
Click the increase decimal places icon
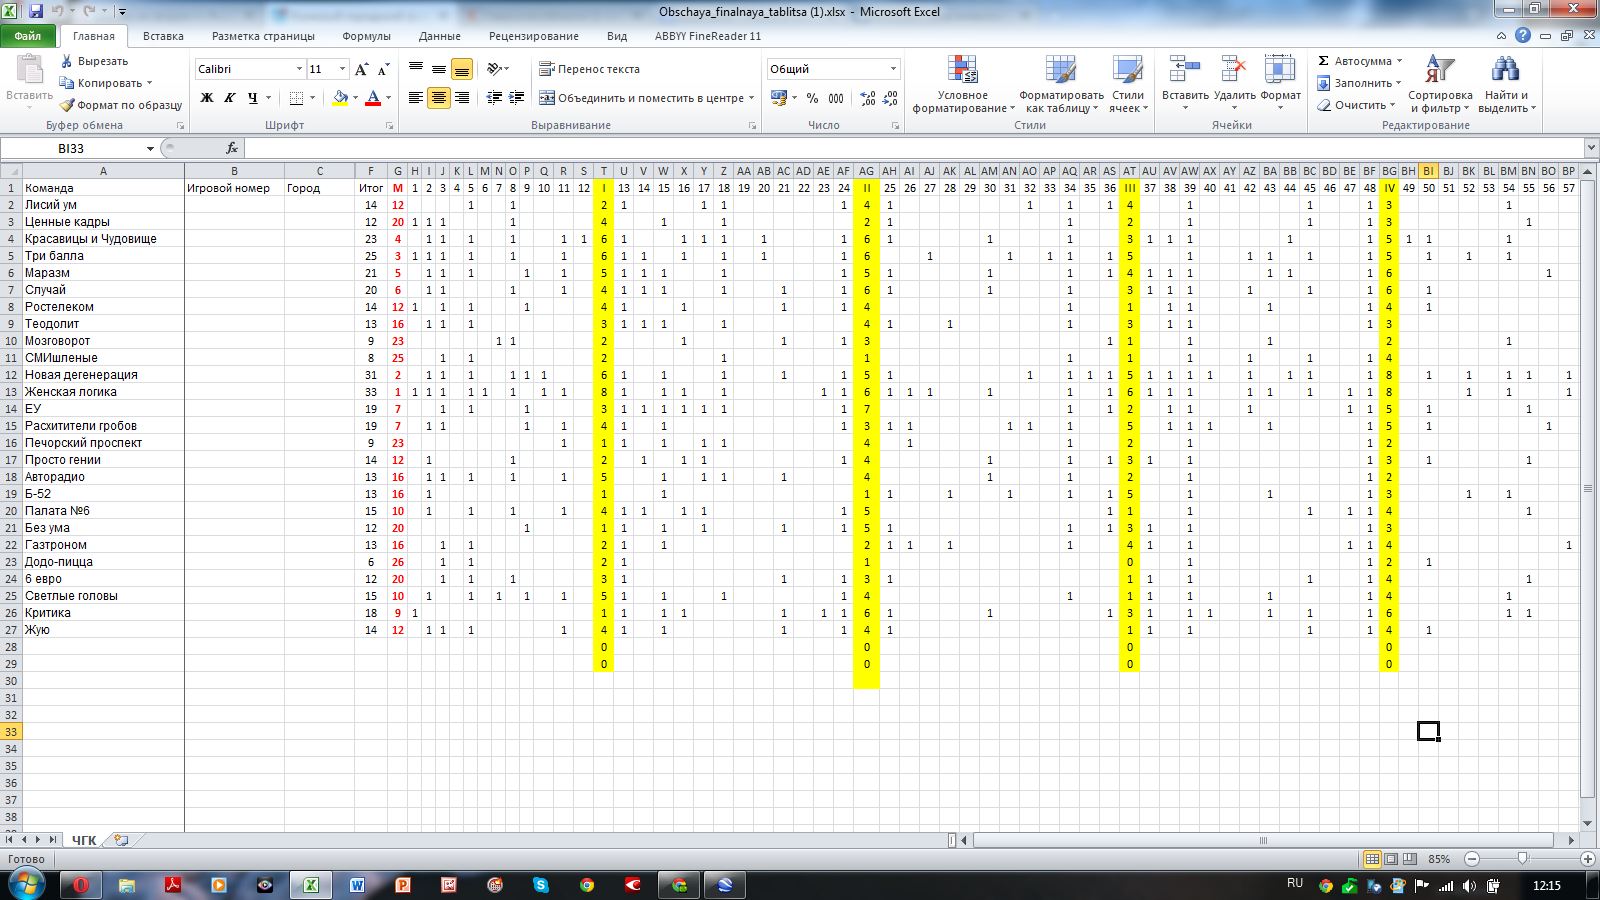click(x=867, y=98)
